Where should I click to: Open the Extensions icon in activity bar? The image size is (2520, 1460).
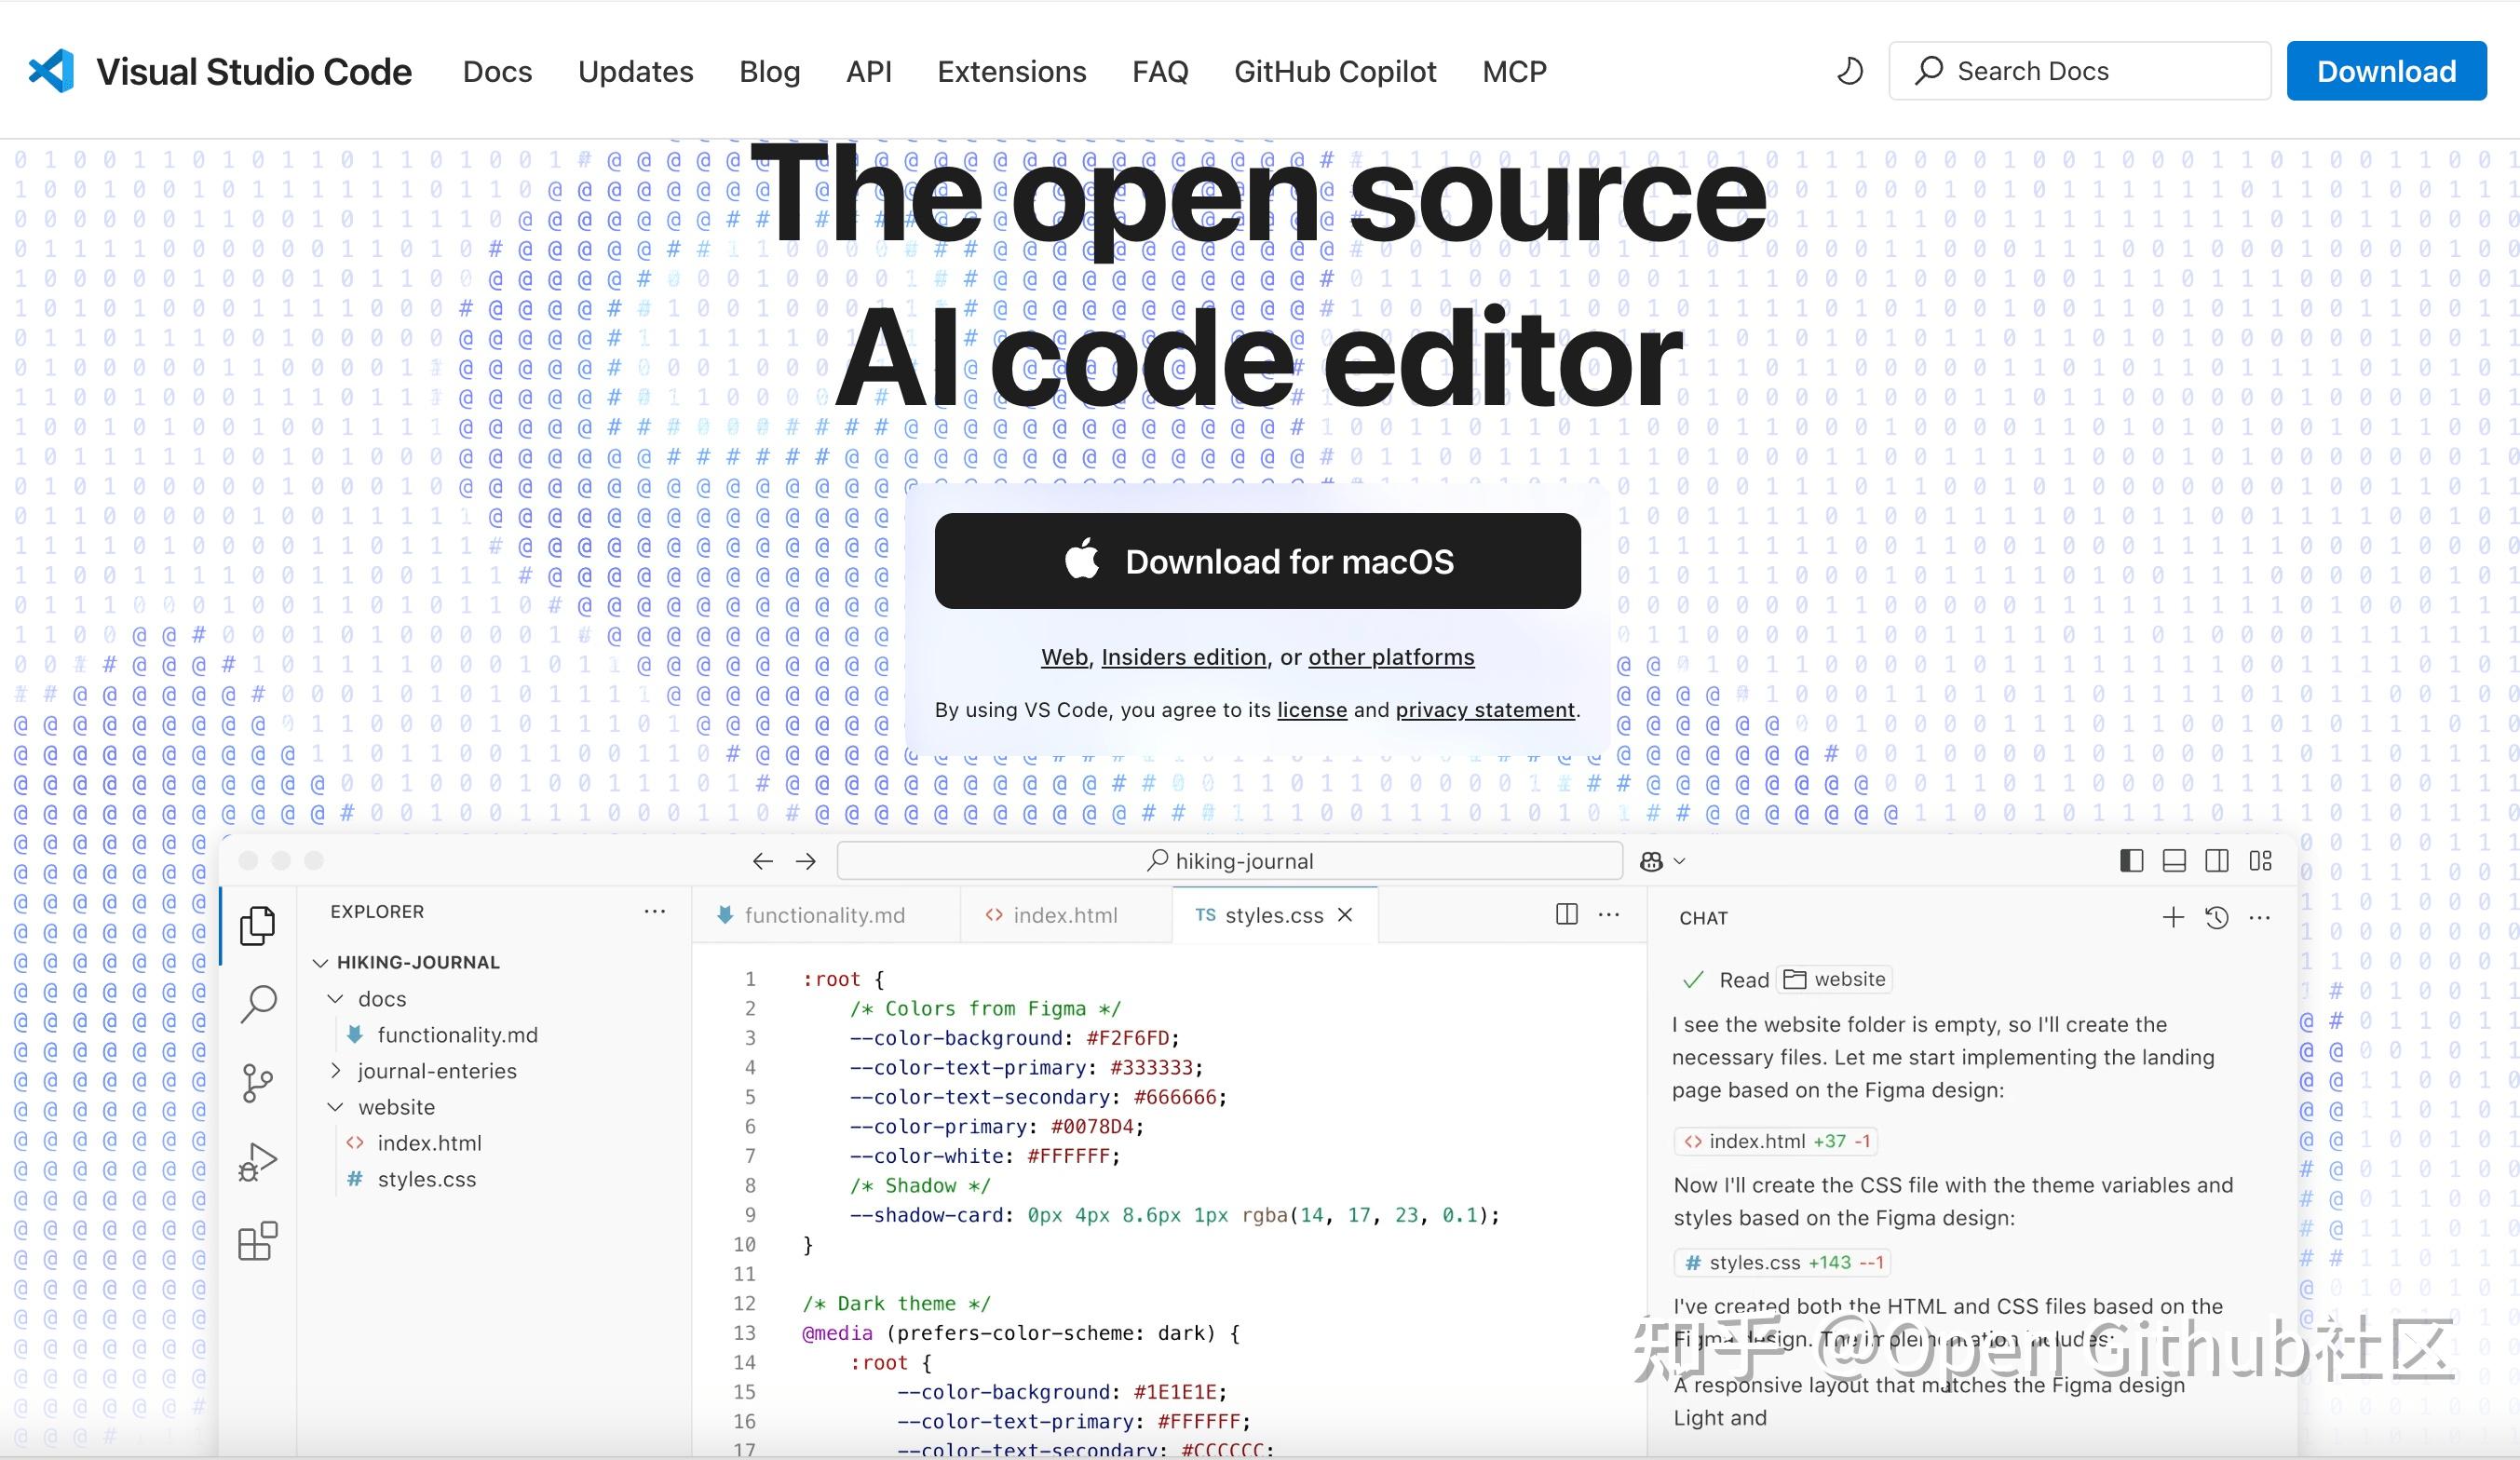[x=258, y=1241]
